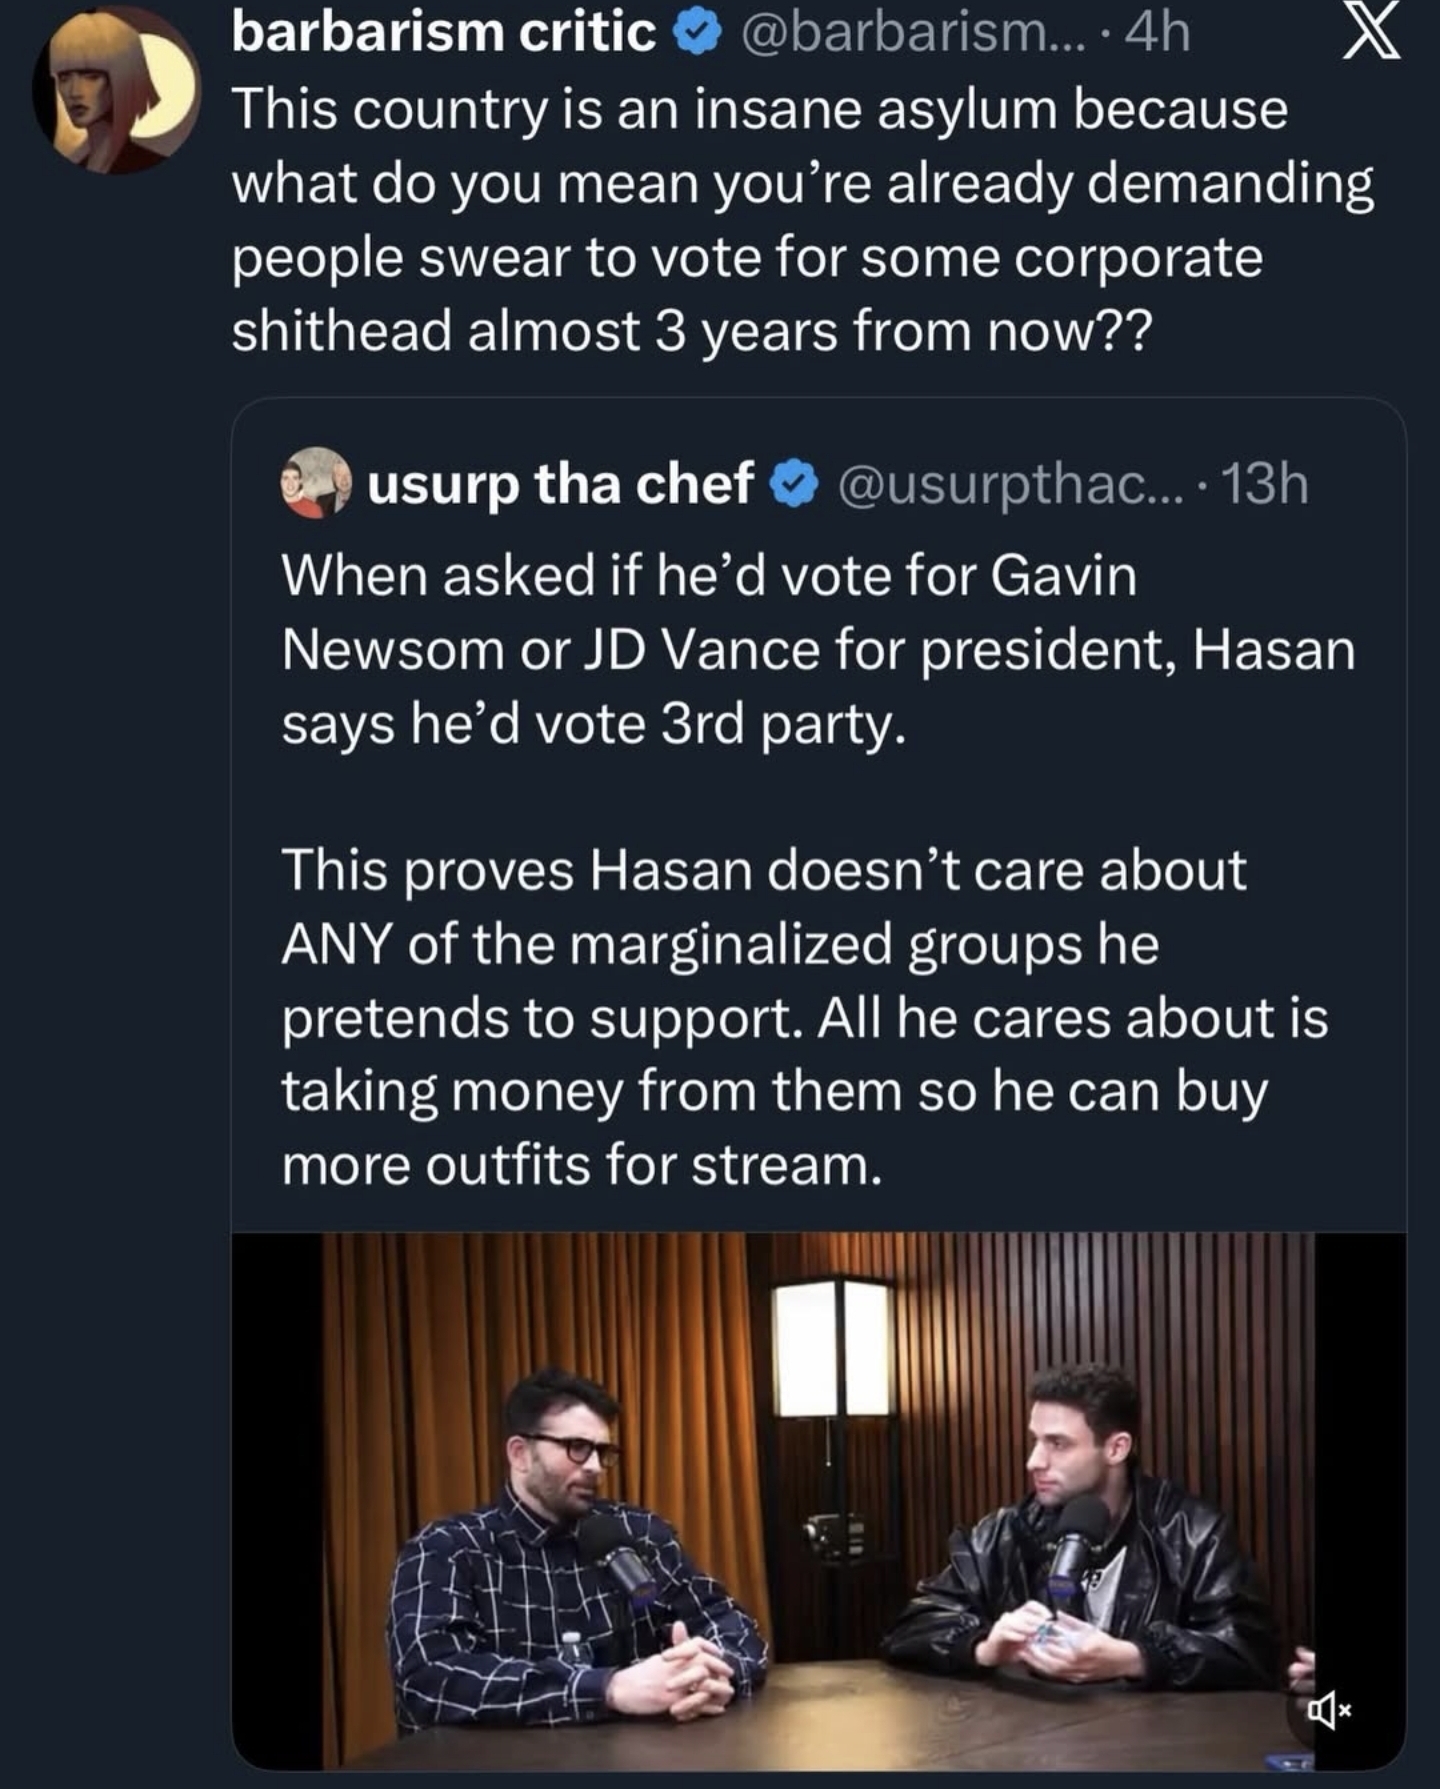Click the usurp tha chef display name
The image size is (1440, 1789).
click(x=560, y=484)
